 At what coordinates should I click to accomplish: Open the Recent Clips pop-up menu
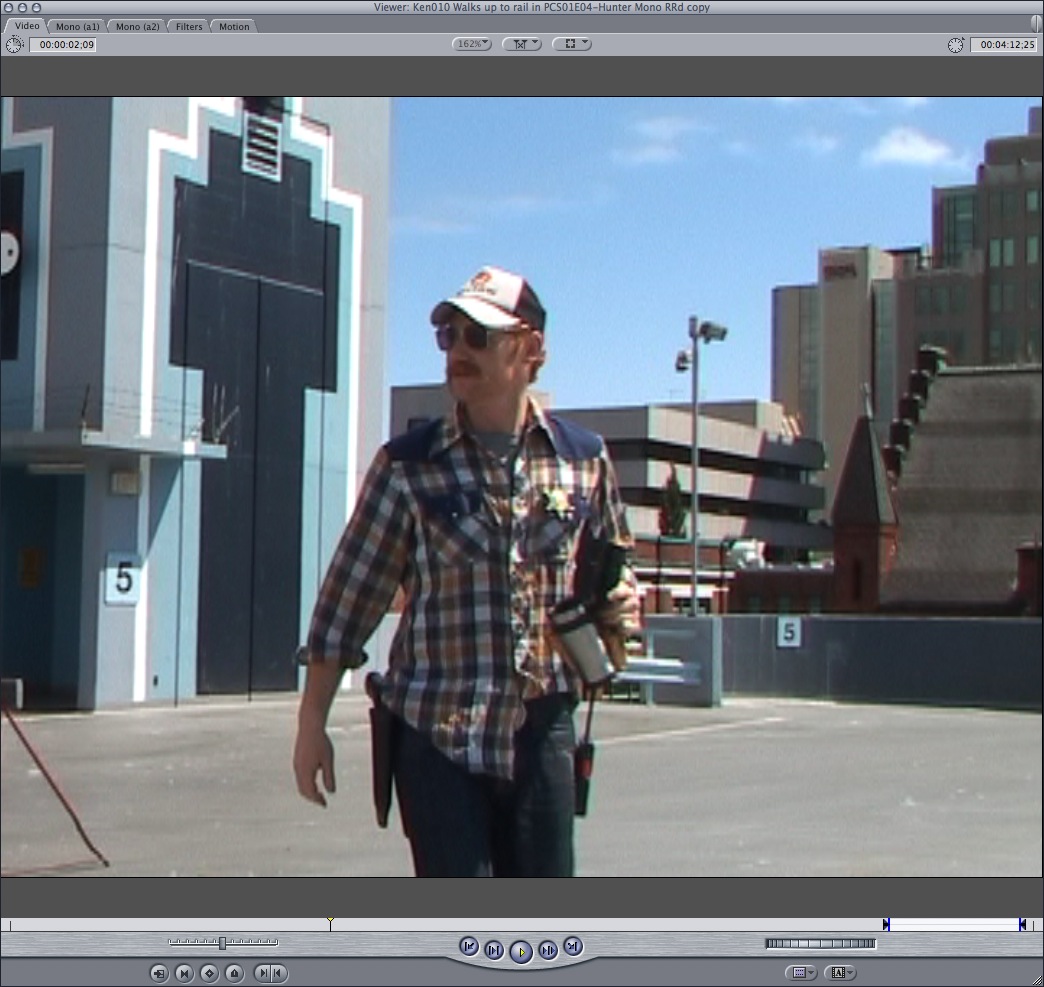(x=800, y=972)
